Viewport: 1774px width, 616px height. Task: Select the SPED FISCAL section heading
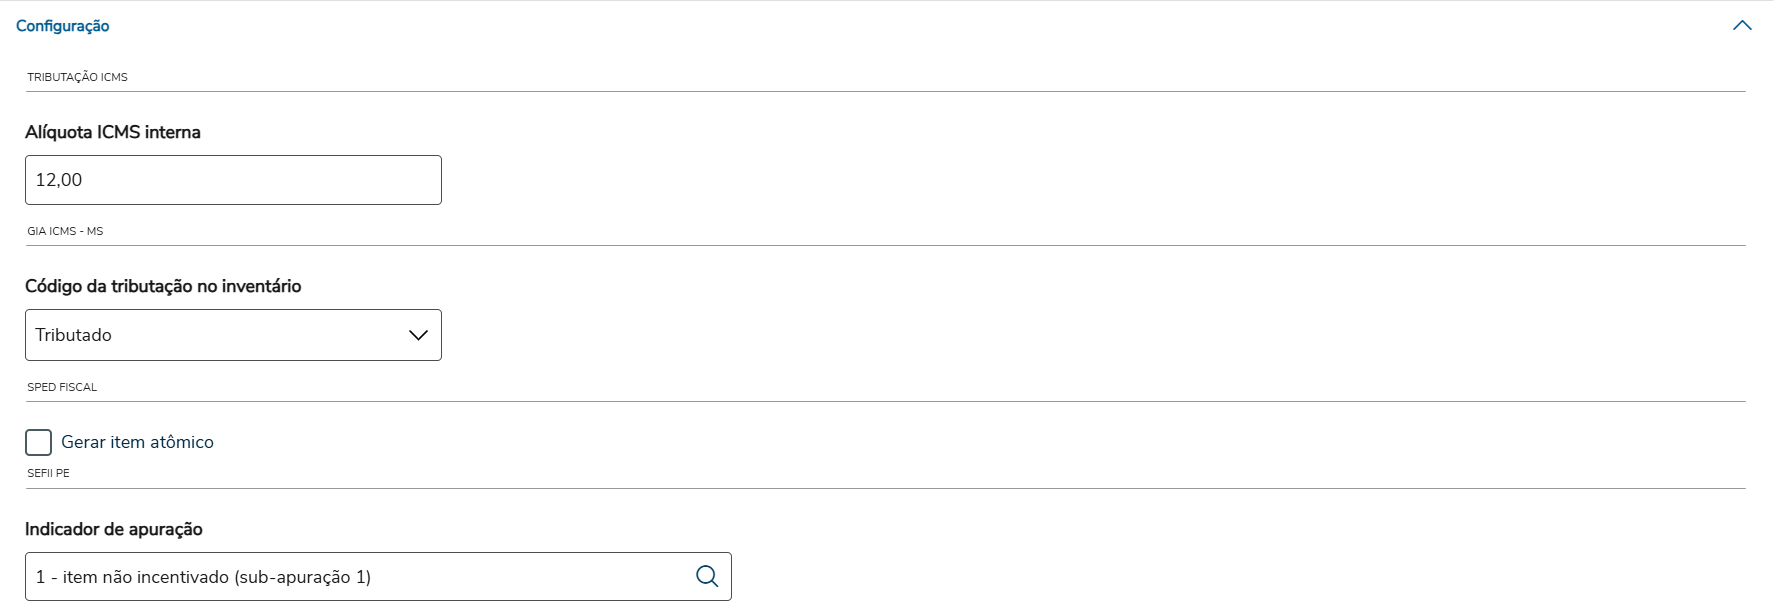[x=62, y=387]
